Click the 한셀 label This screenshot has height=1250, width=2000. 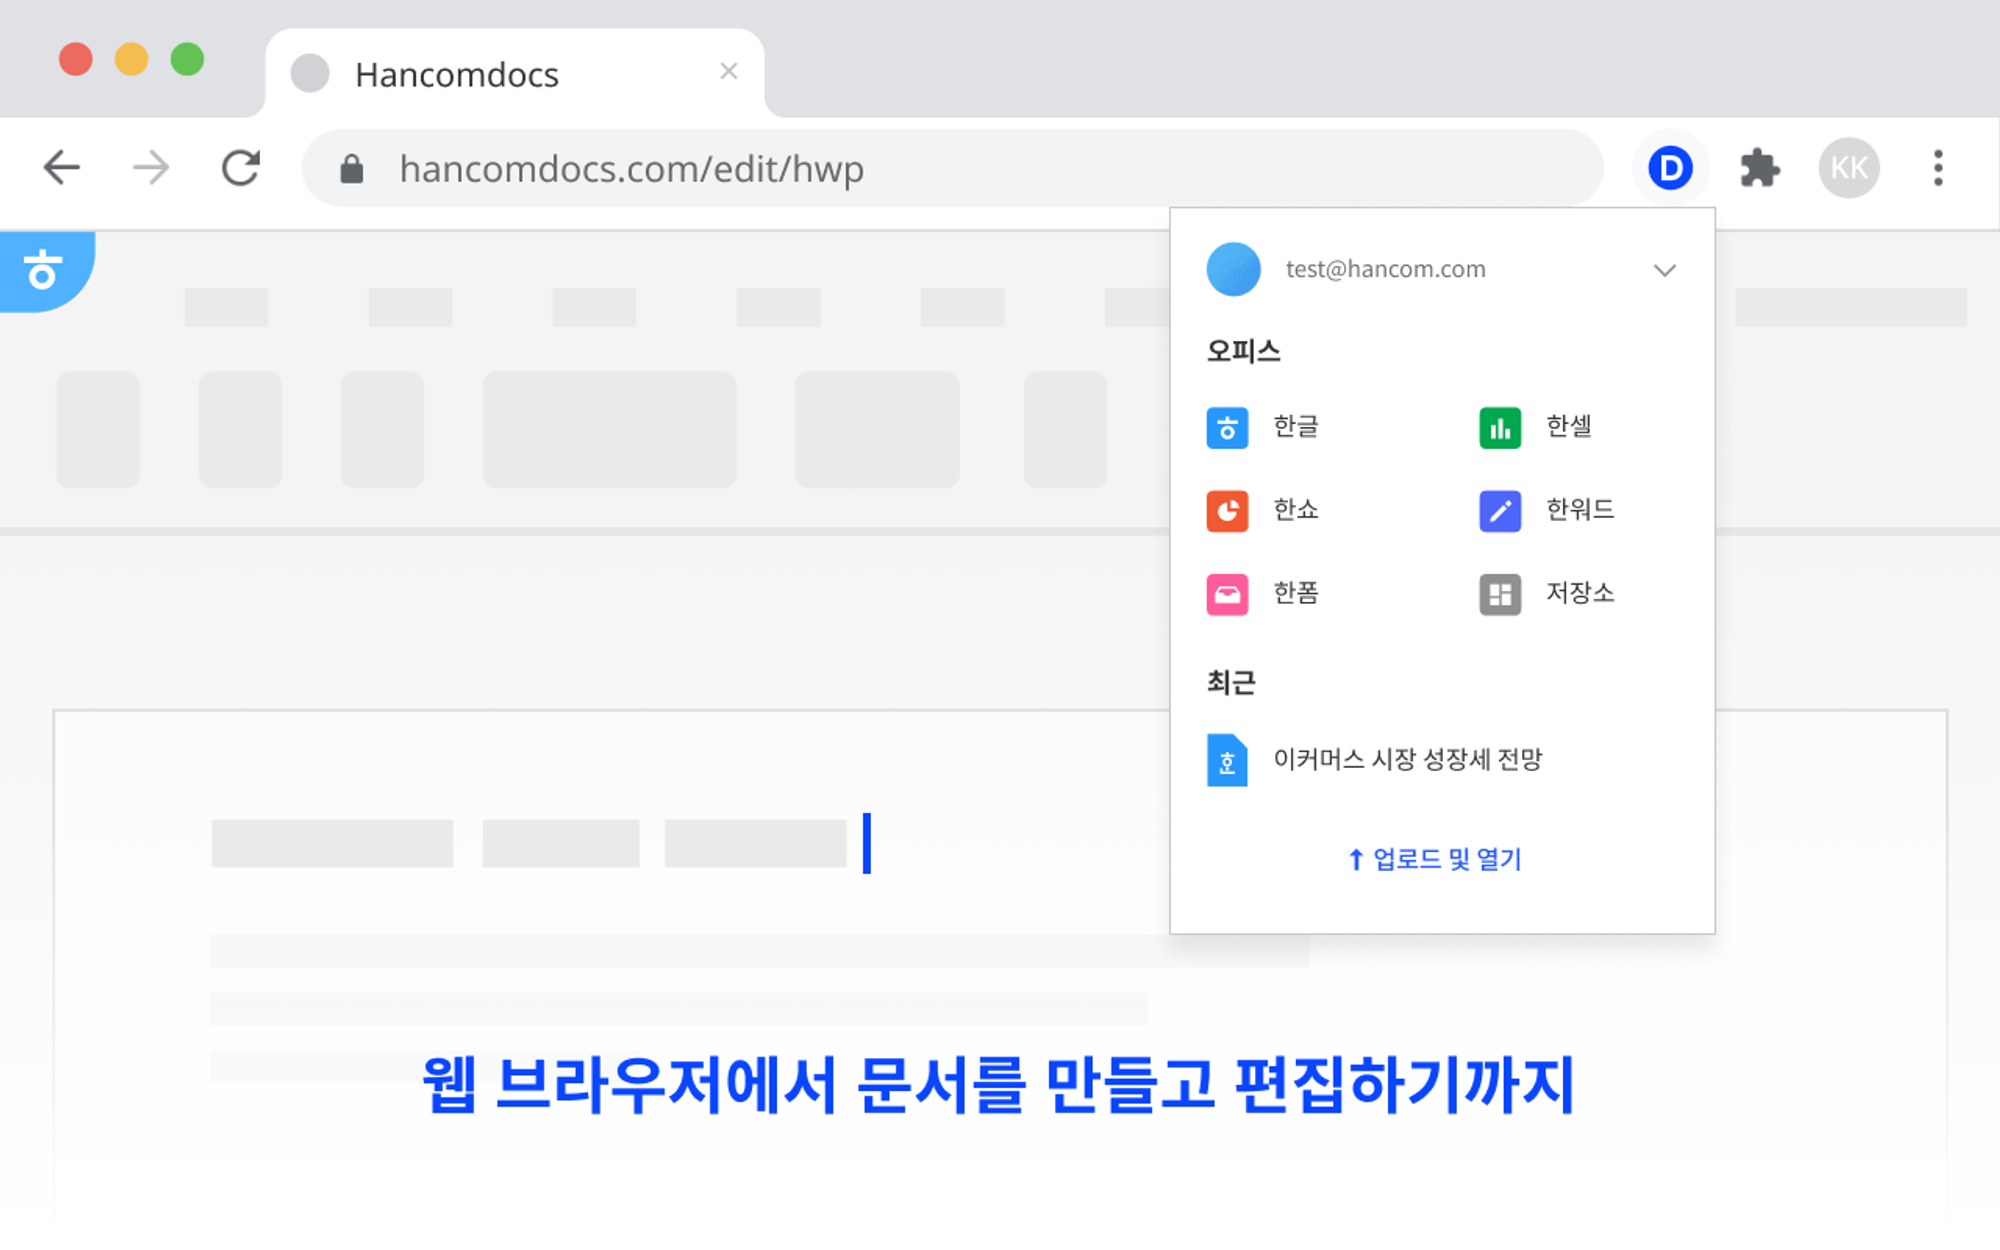(x=1568, y=426)
